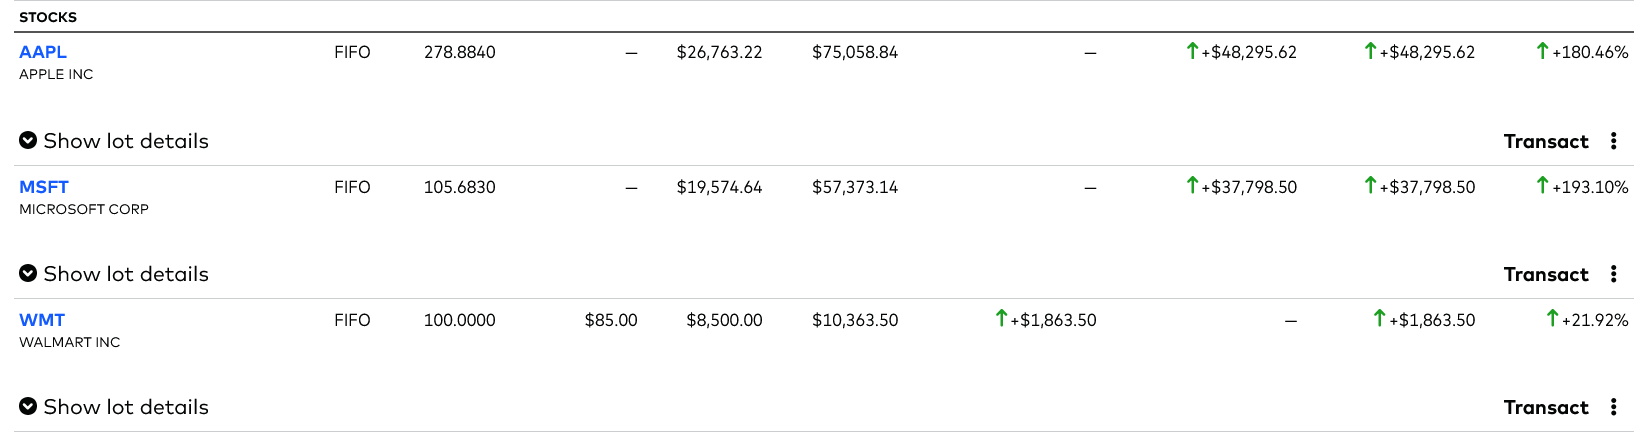
Task: Click the green arrow next to WMT +$1,863.50 day gain
Action: pos(1001,318)
